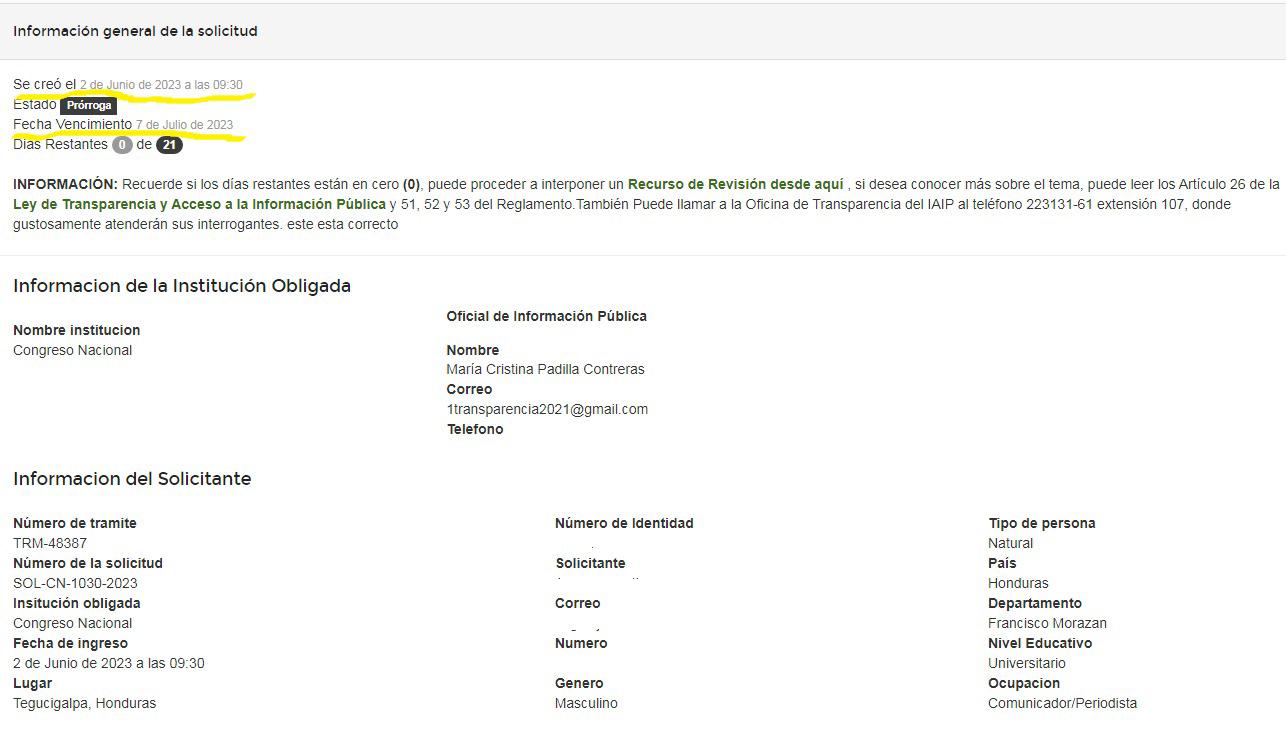
Task: Click the email 1transparencia2021@gmail.com
Action: pos(546,408)
